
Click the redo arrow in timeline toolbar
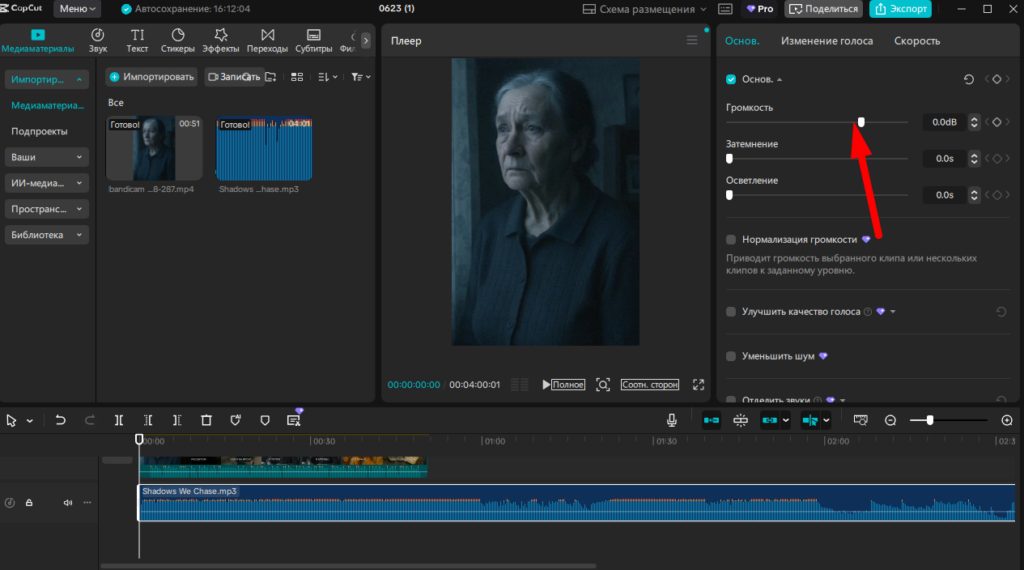89,420
